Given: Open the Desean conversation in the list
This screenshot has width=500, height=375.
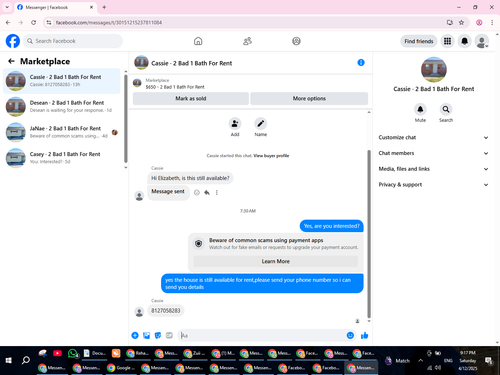Looking at the screenshot, I should click(x=62, y=106).
